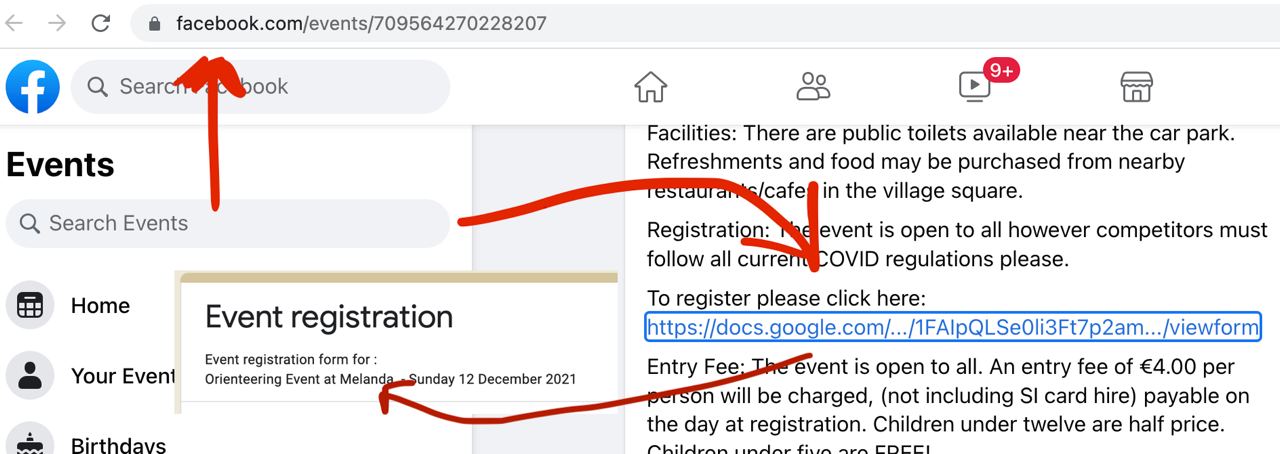Focus the Search Events text field
The image size is (1280, 454).
point(240,223)
